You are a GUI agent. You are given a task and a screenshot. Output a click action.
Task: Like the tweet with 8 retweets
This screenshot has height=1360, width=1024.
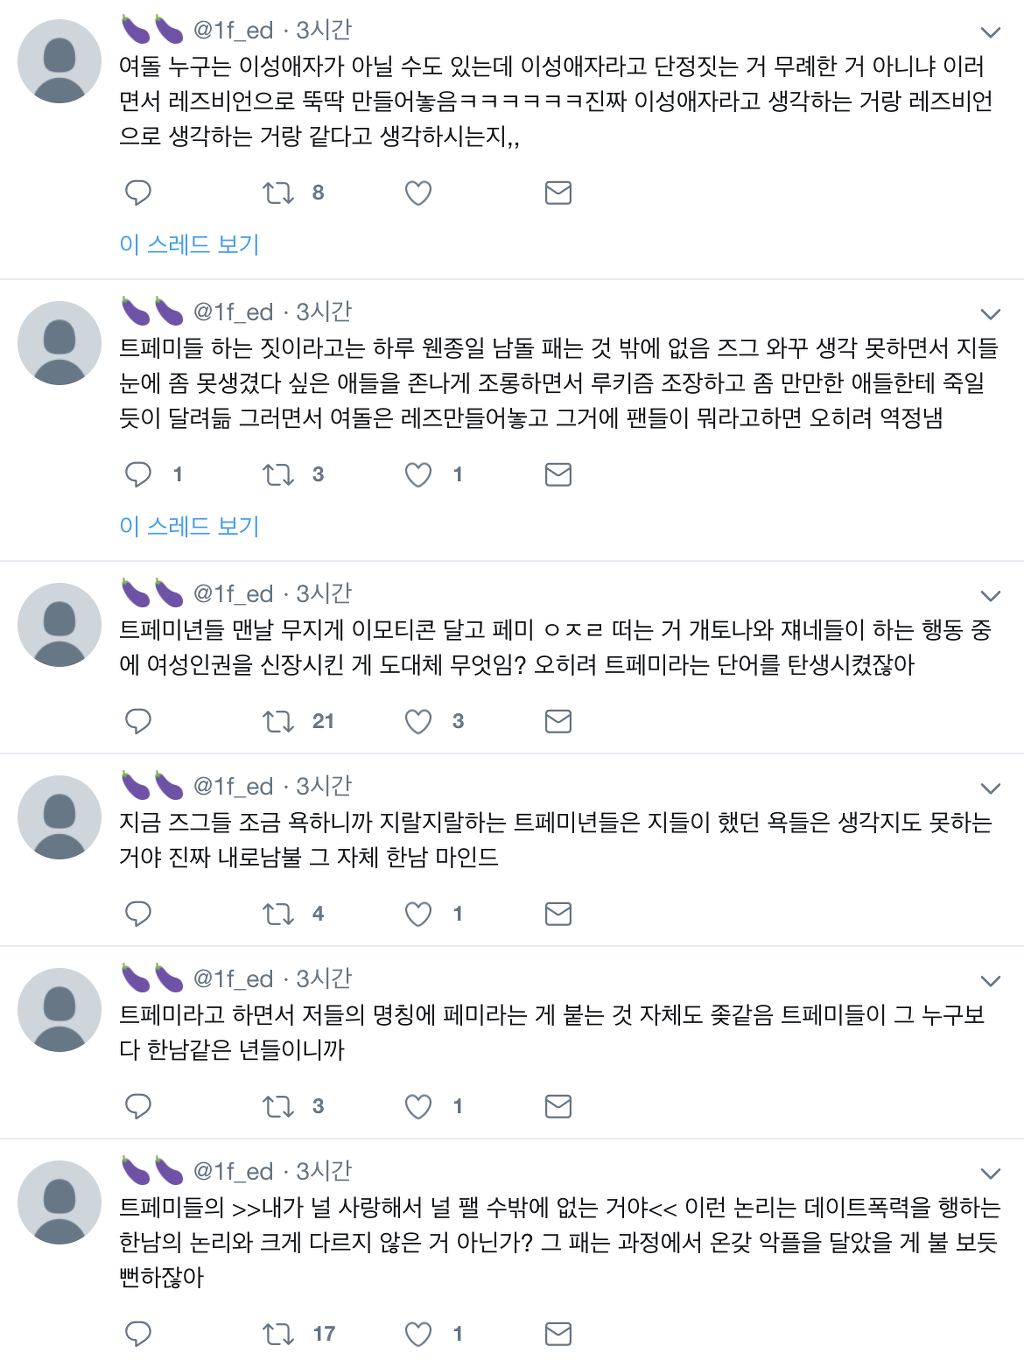(x=418, y=193)
